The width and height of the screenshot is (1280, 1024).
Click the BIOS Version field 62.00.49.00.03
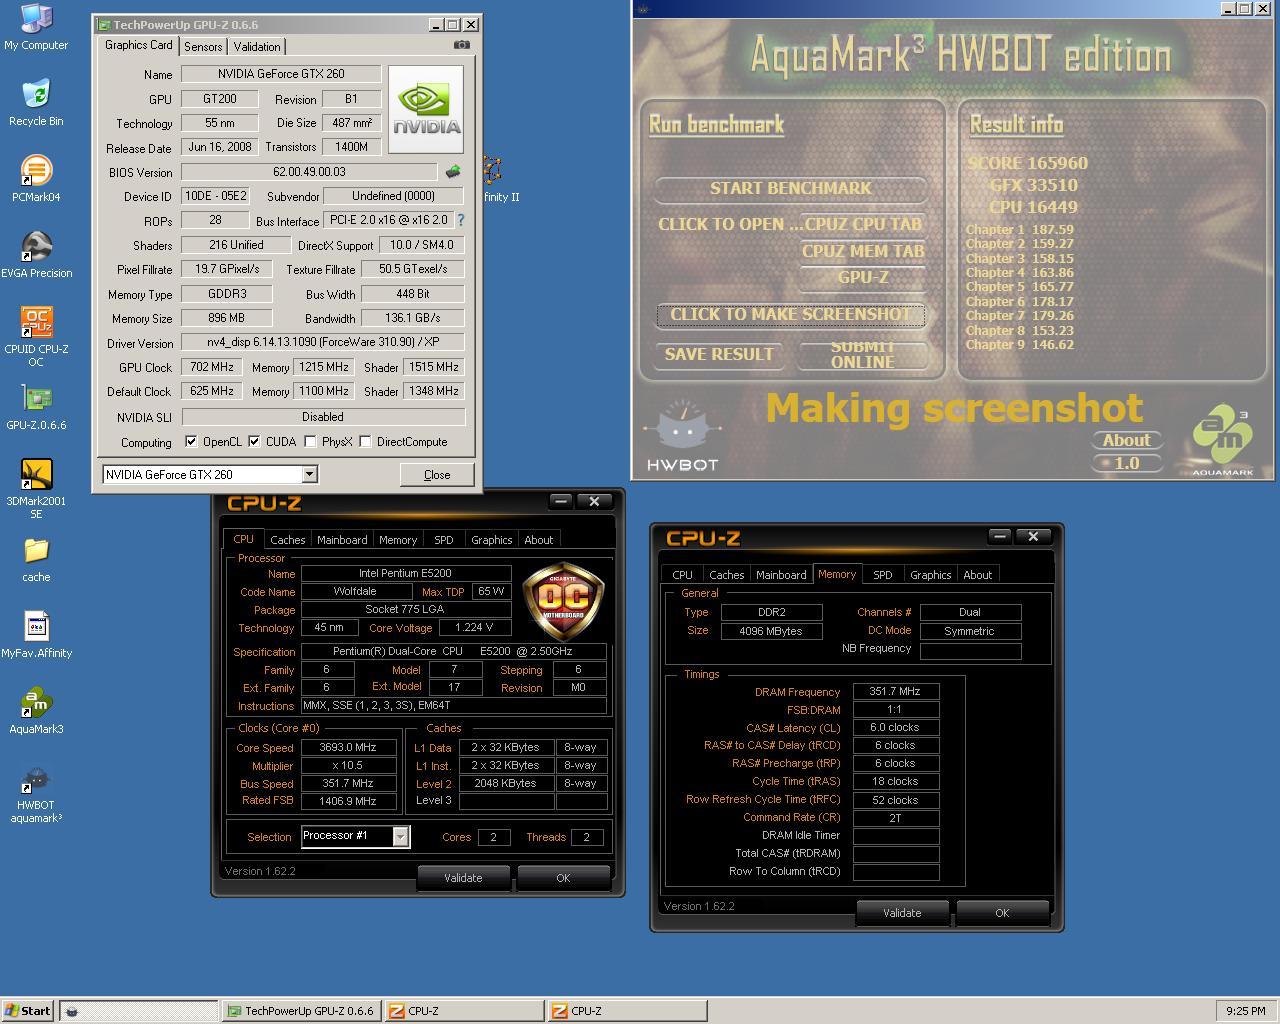(309, 172)
